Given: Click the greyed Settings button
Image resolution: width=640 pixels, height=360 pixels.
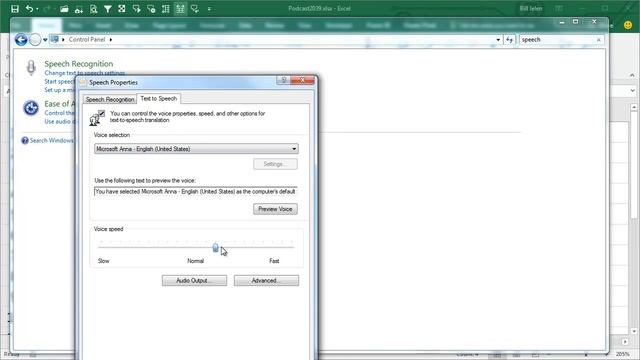Looking at the screenshot, I should [276, 164].
